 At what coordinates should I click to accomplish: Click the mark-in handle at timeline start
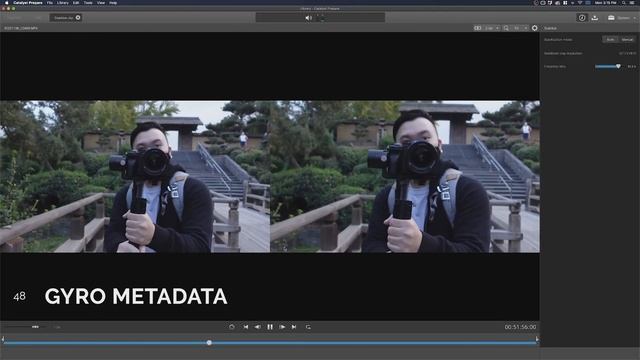[x=3, y=339]
